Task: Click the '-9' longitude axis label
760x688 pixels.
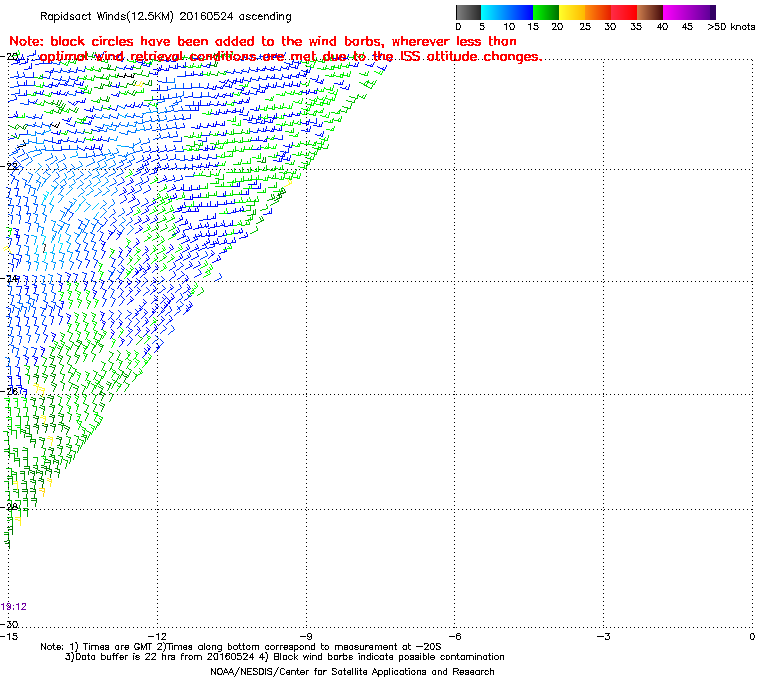Action: pos(306,637)
